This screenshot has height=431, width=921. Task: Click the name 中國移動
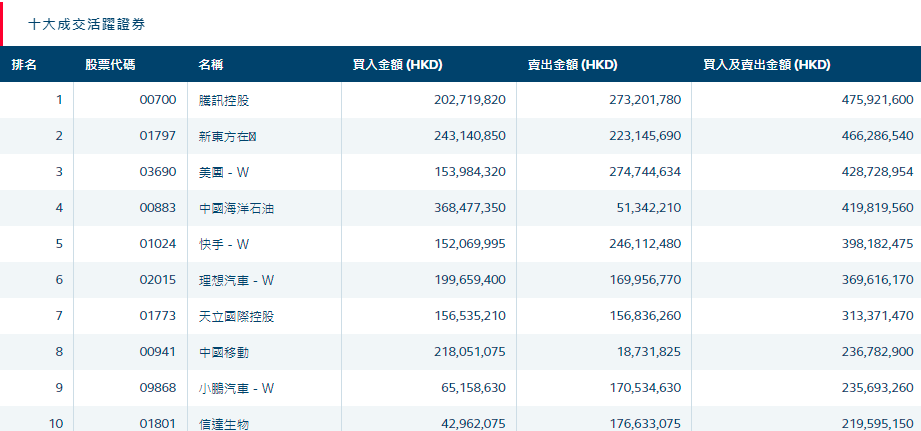point(224,352)
